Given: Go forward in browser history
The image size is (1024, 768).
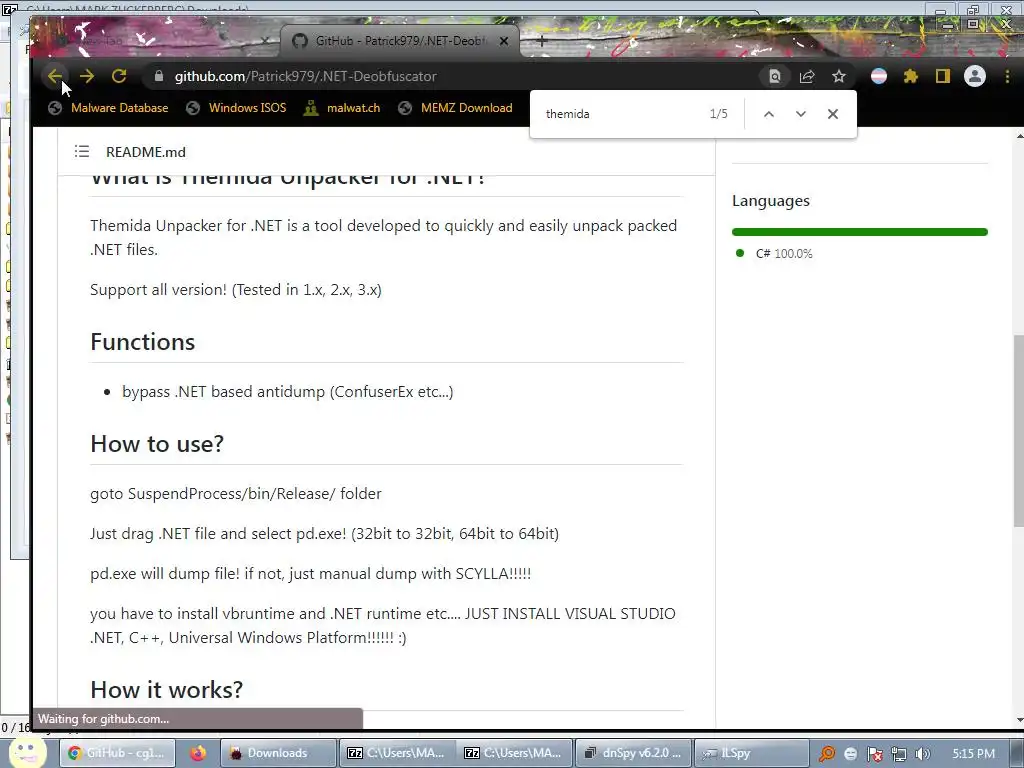Looking at the screenshot, I should pyautogui.click(x=86, y=76).
